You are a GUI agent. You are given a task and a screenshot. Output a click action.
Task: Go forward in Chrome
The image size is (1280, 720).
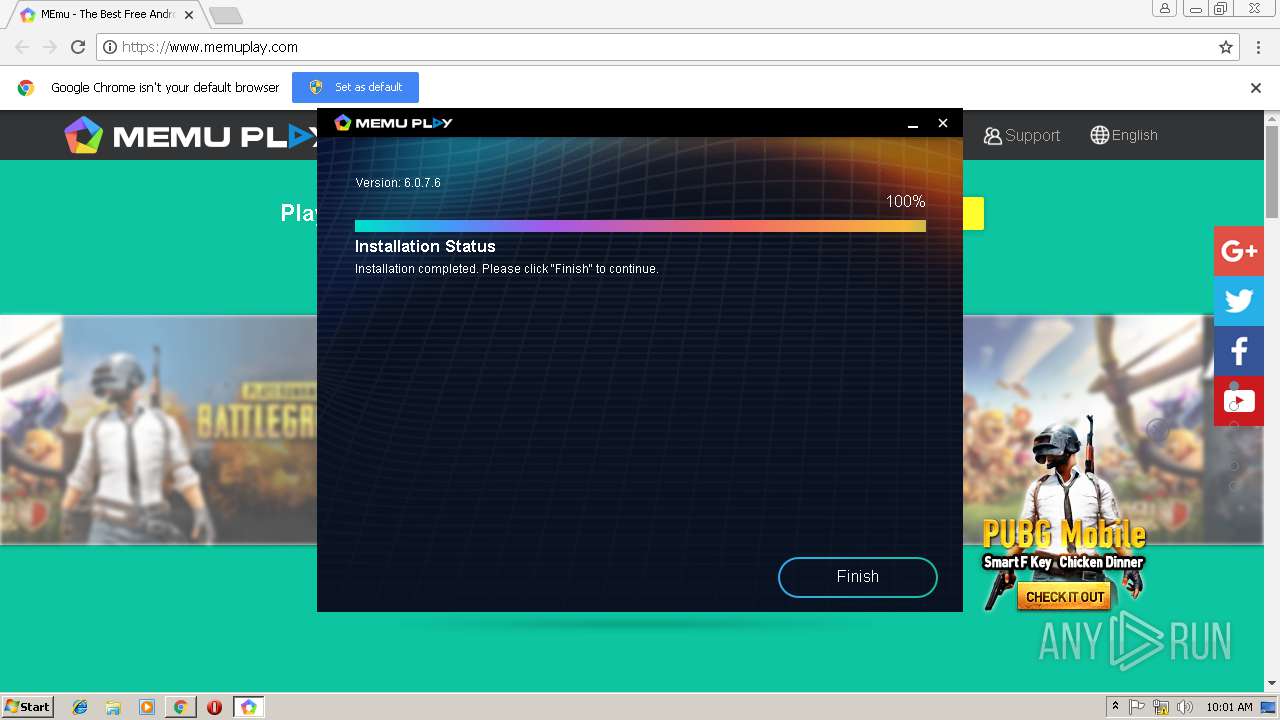click(x=50, y=47)
